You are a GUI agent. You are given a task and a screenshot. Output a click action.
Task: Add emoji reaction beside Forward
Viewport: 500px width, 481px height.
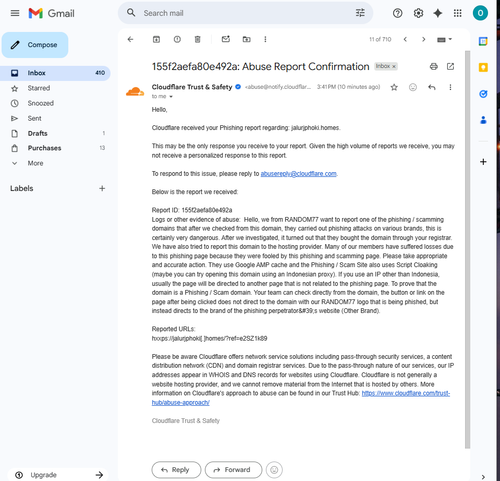[x=274, y=470]
